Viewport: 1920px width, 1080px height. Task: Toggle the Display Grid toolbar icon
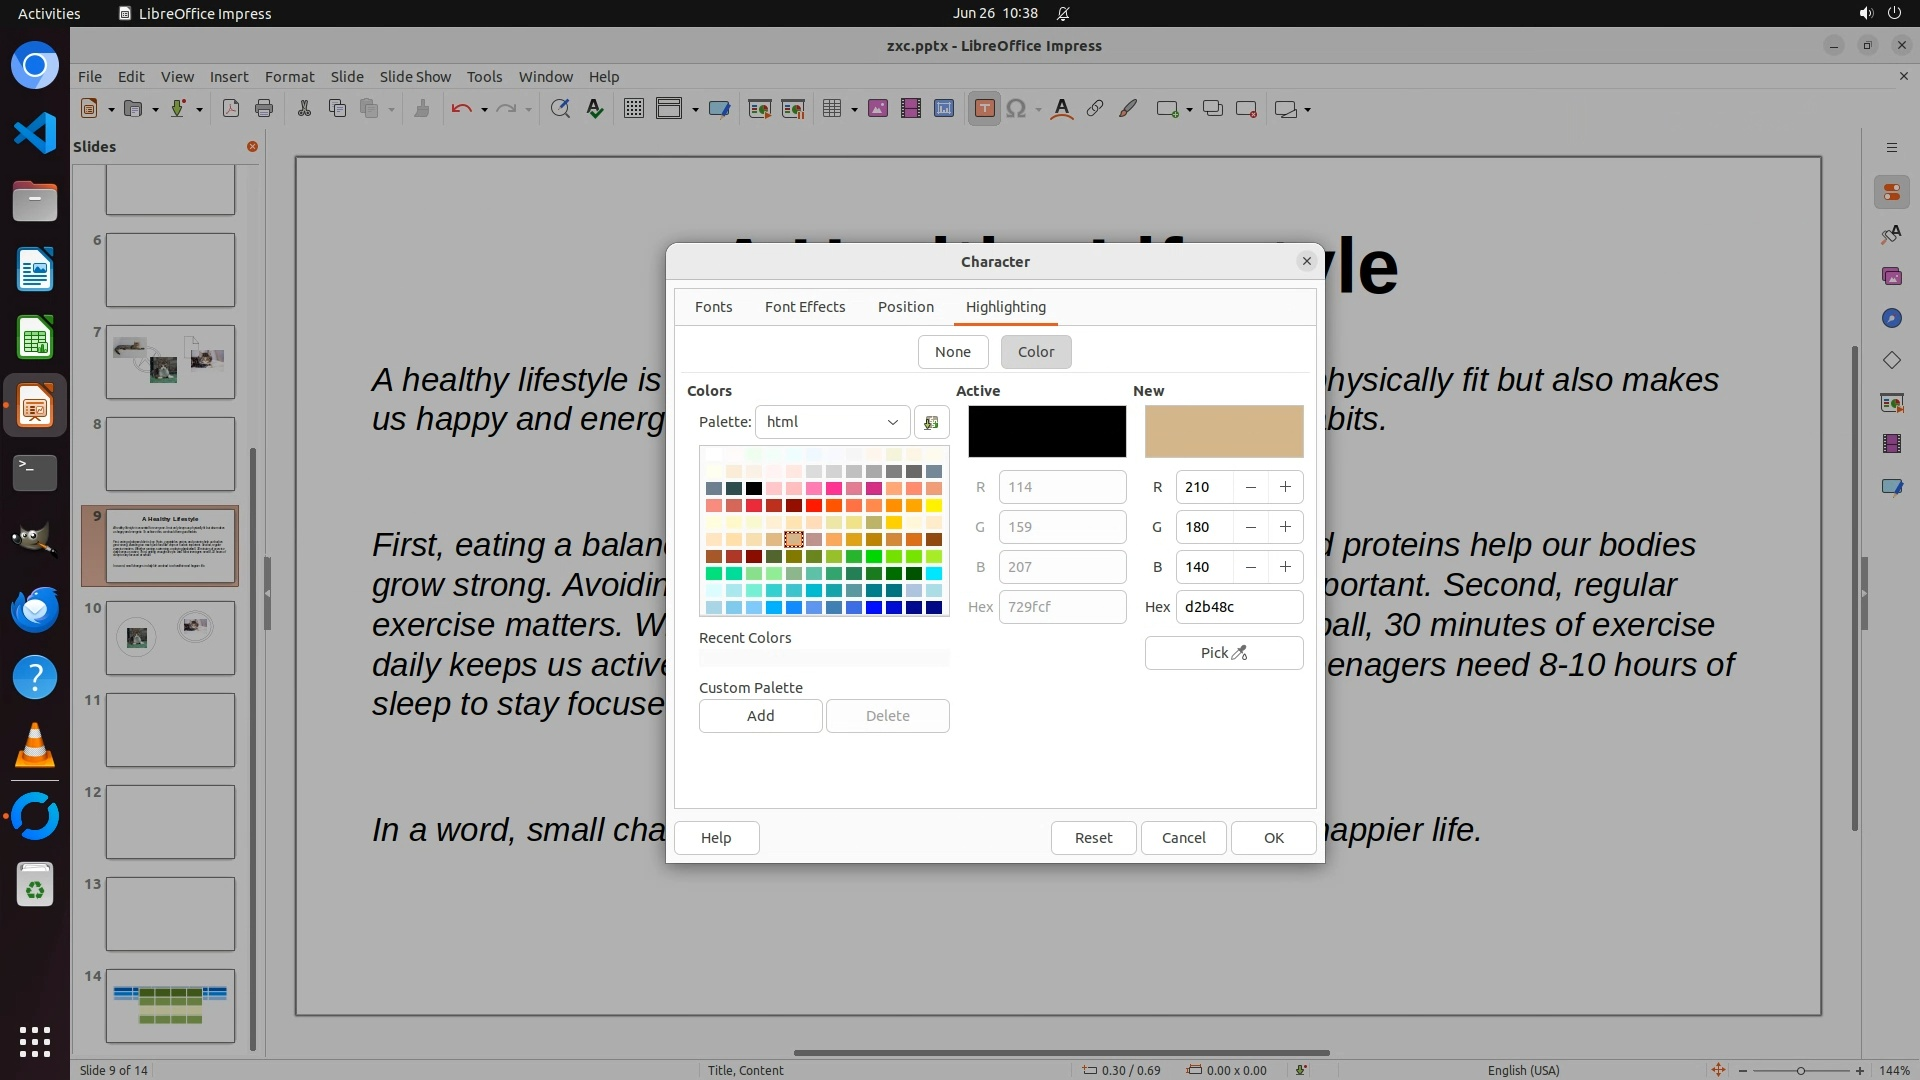[x=634, y=109]
